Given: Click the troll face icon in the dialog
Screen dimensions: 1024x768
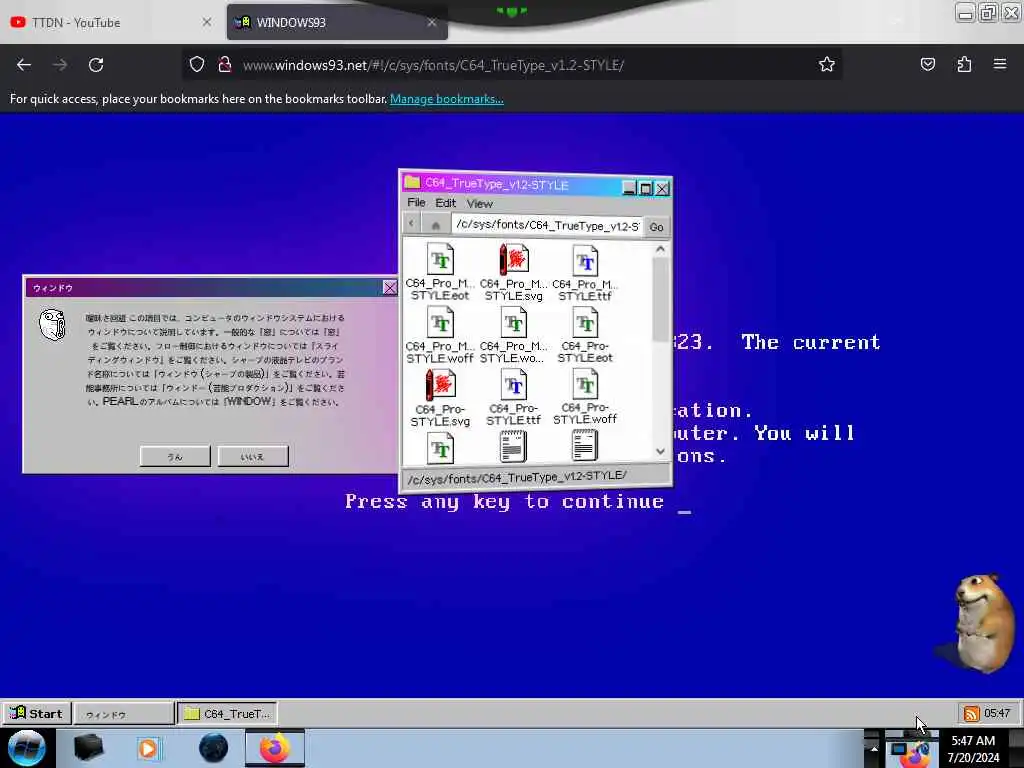Looking at the screenshot, I should tap(52, 325).
